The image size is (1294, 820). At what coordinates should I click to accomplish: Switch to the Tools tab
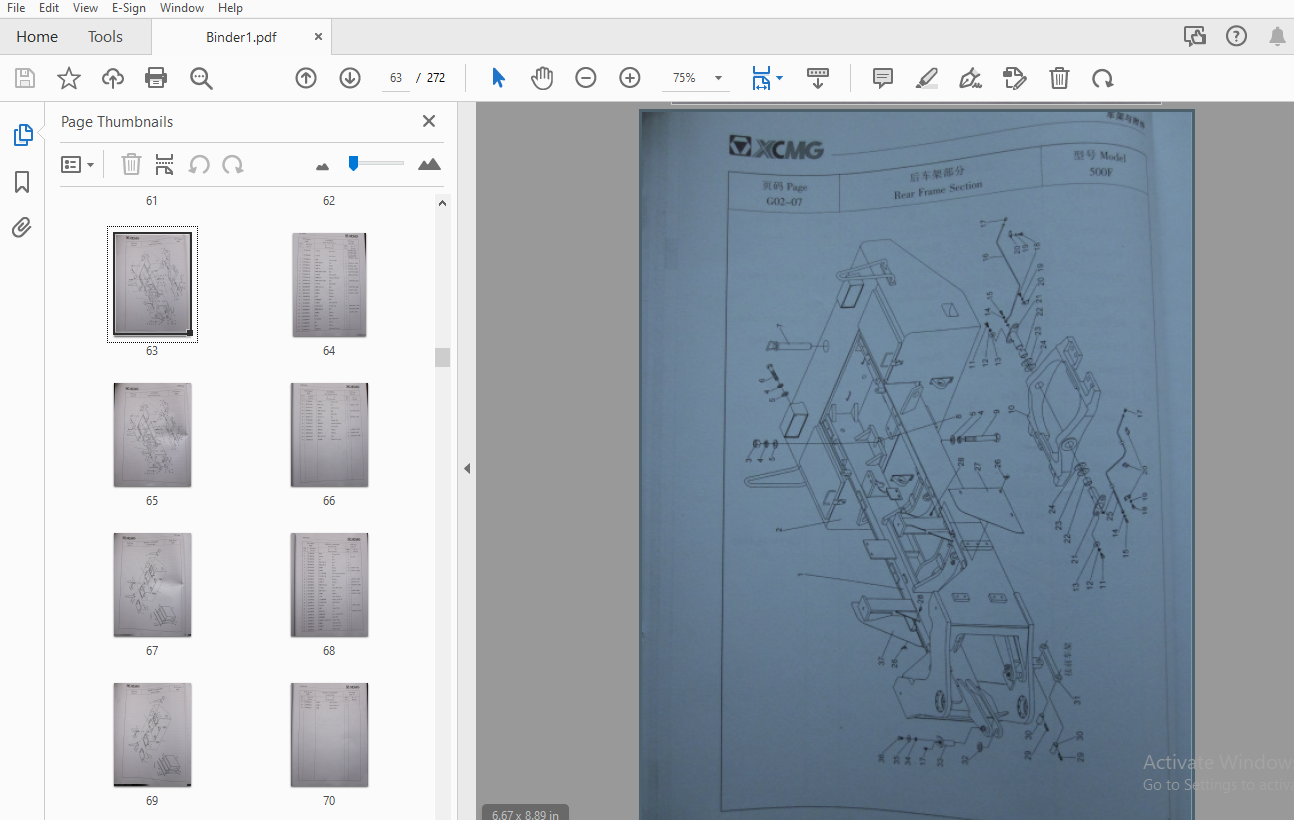105,37
